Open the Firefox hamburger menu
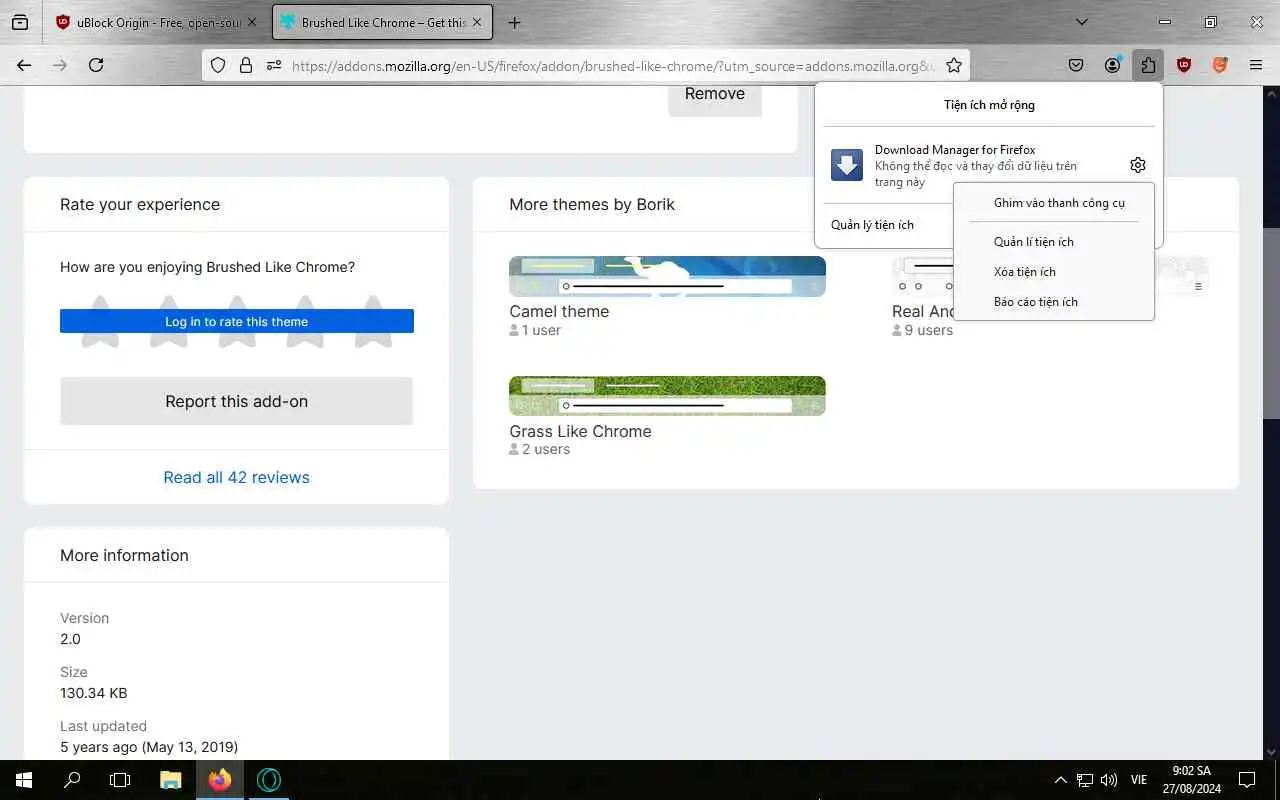This screenshot has width=1280, height=800. click(1256, 65)
